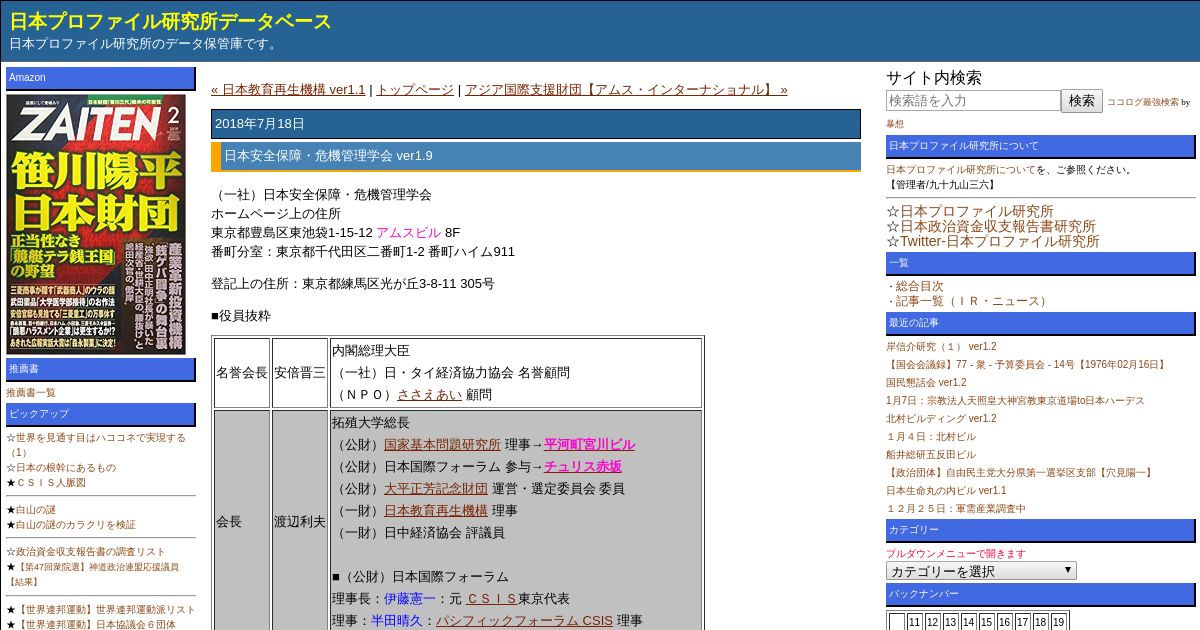Open 国家基本問題研究所 link

[x=442, y=444]
